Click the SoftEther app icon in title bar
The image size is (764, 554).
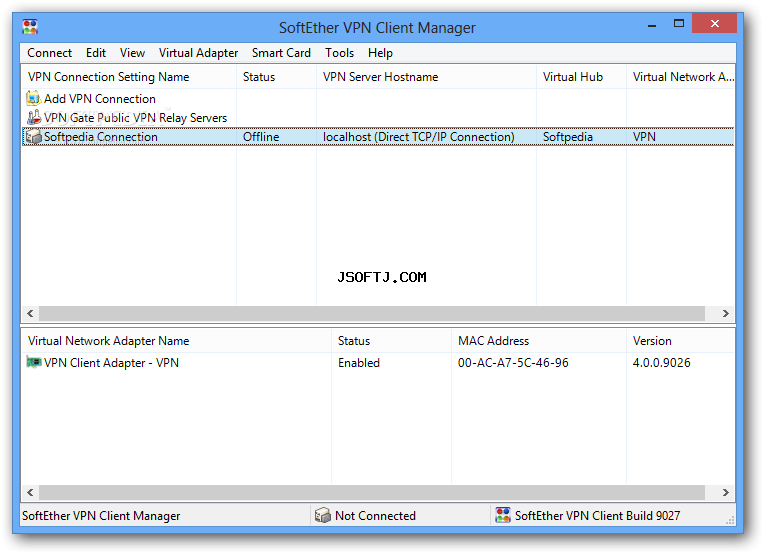click(30, 27)
